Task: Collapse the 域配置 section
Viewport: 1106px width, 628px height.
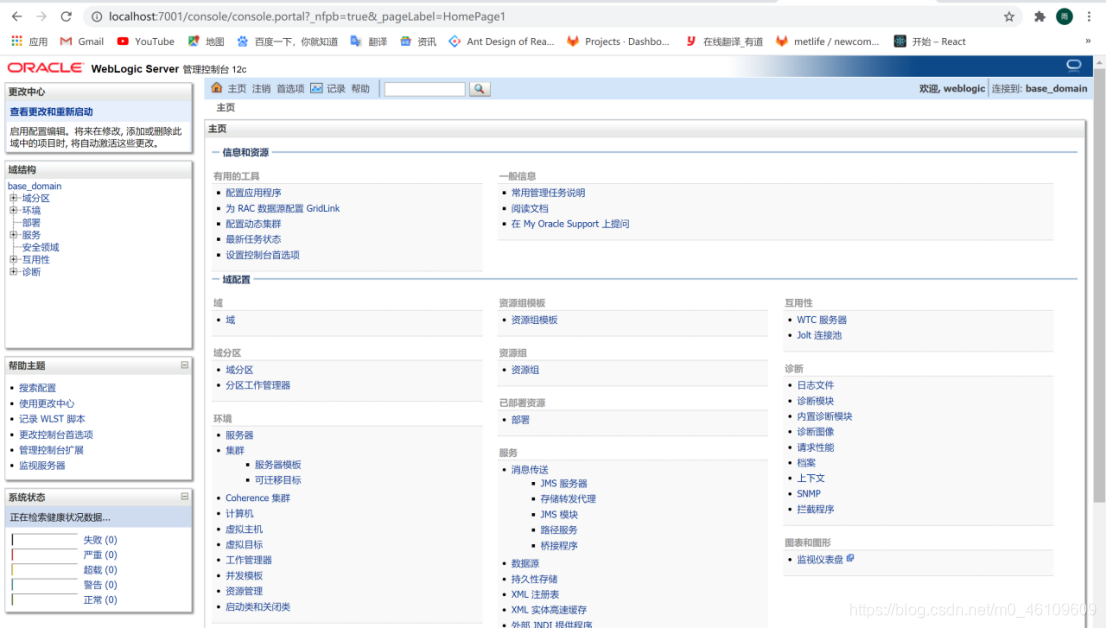Action: coord(216,279)
